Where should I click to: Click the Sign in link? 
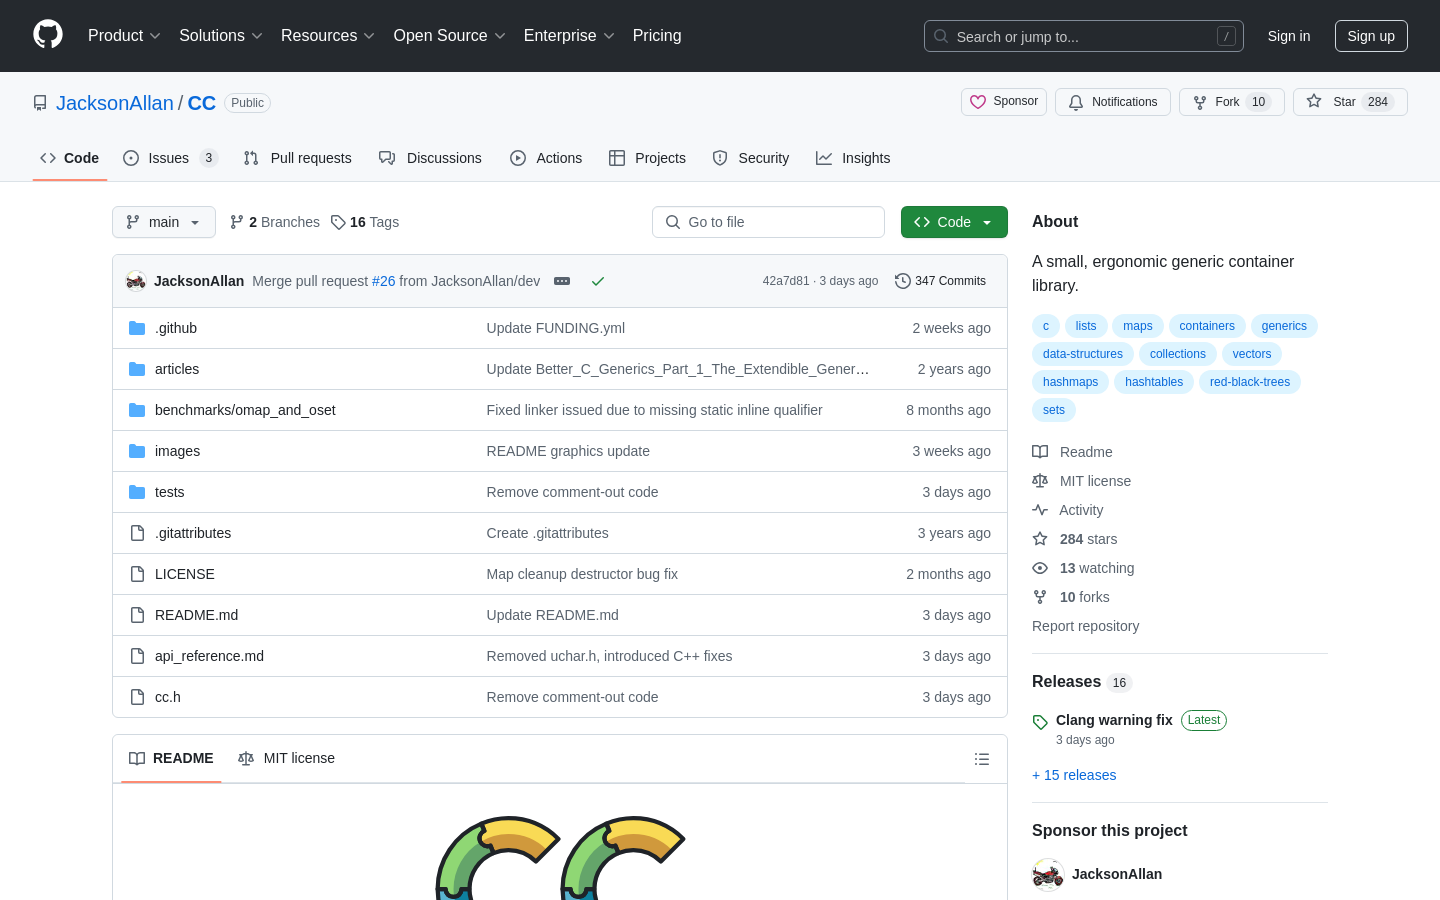pyautogui.click(x=1288, y=36)
